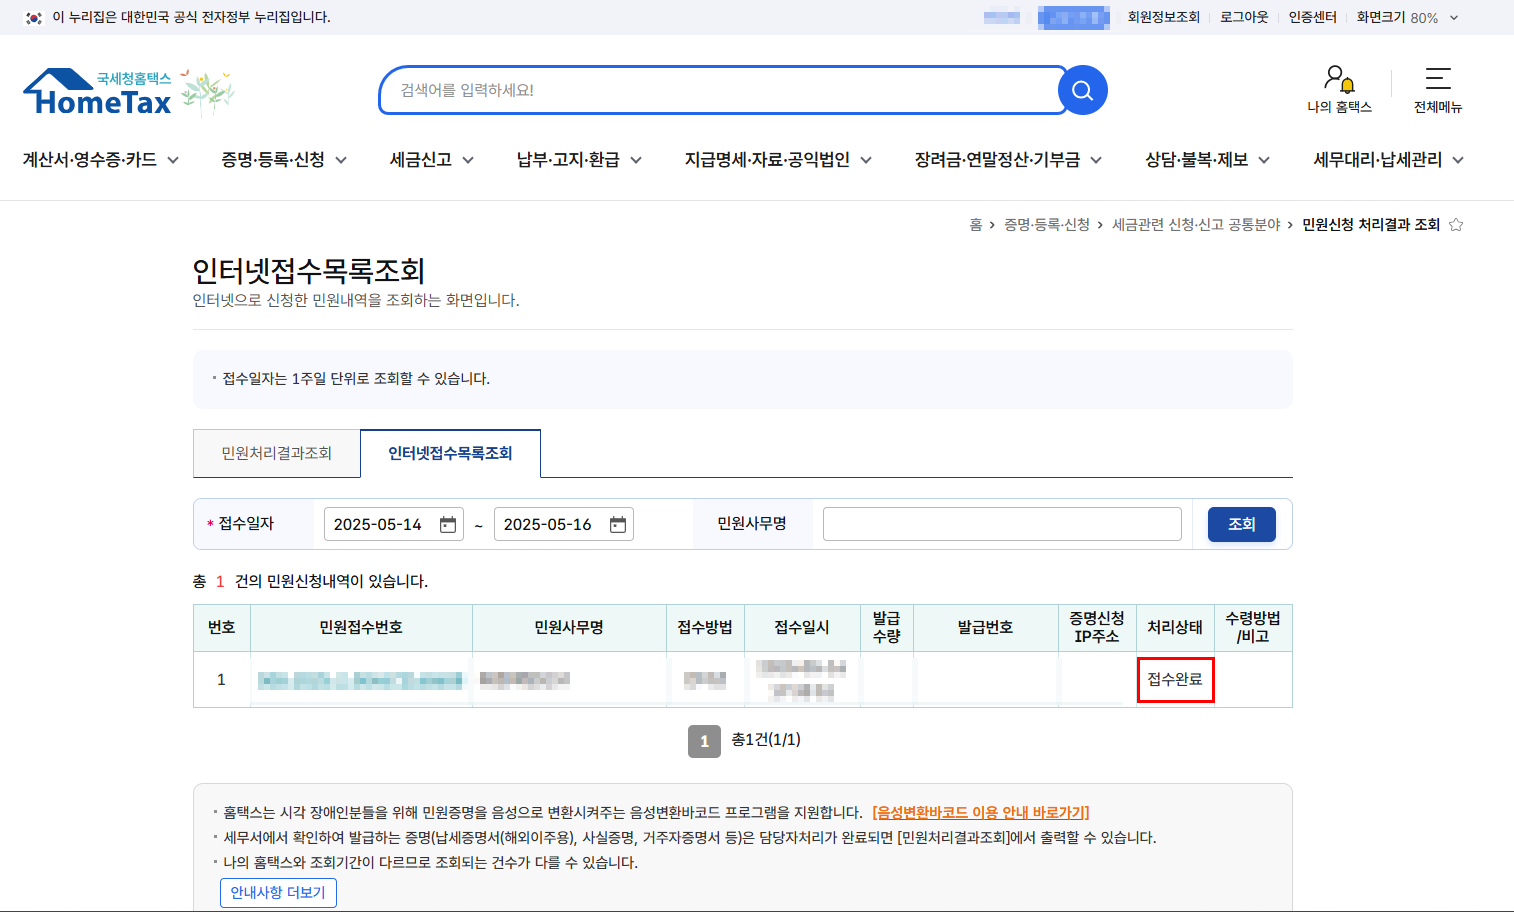Expand 화면크기 80% dropdown

coord(1407,17)
